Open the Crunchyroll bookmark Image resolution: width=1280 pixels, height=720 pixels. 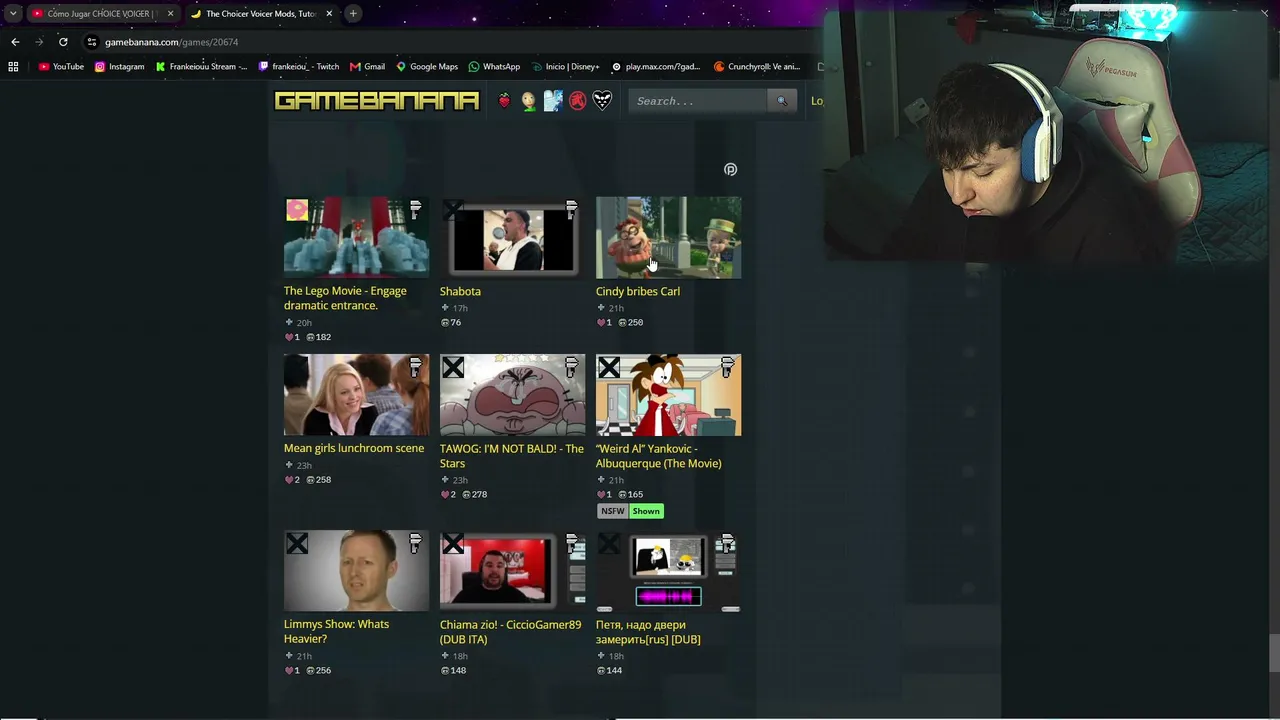(x=757, y=67)
